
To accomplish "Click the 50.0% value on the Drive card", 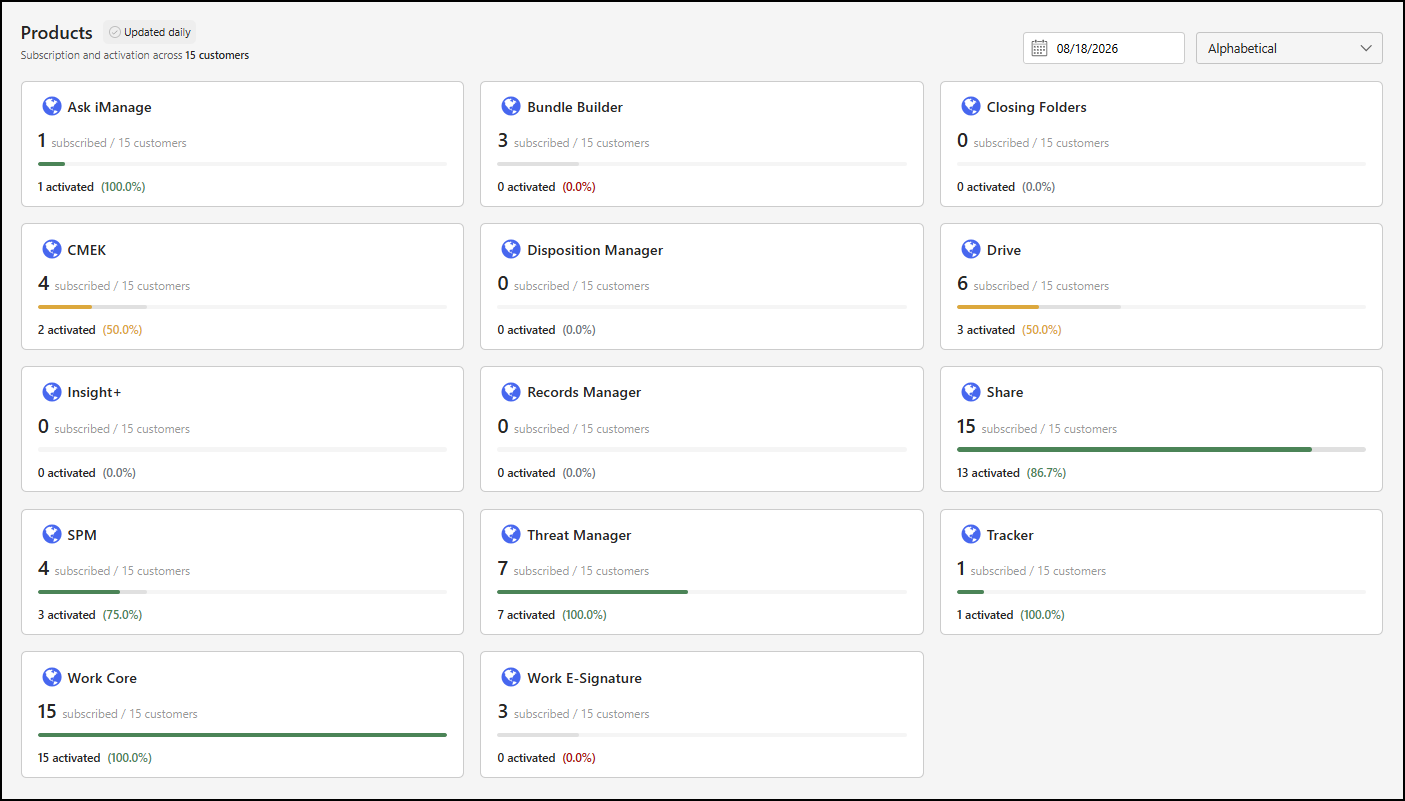I will 1041,330.
